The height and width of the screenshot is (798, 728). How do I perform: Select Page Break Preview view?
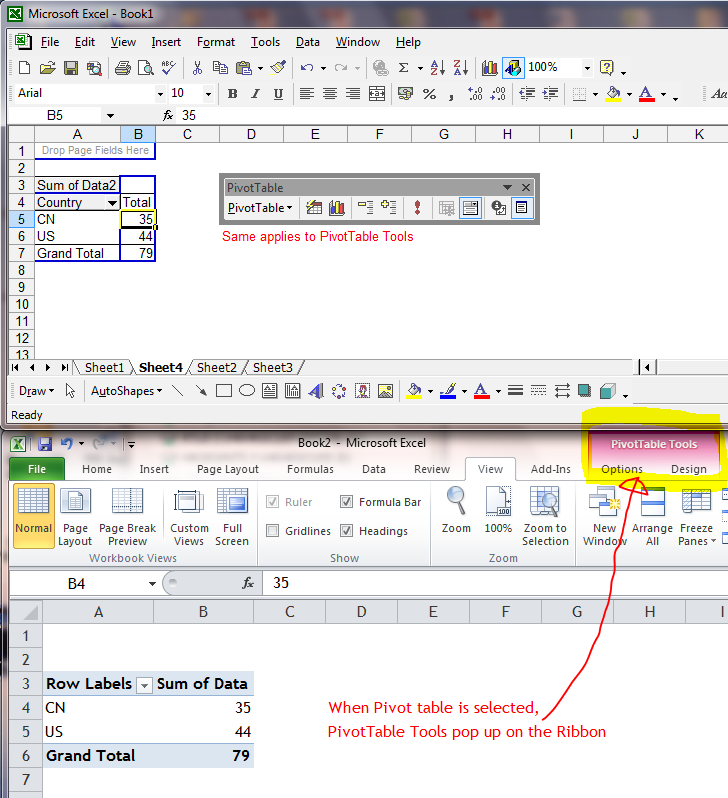tap(127, 514)
